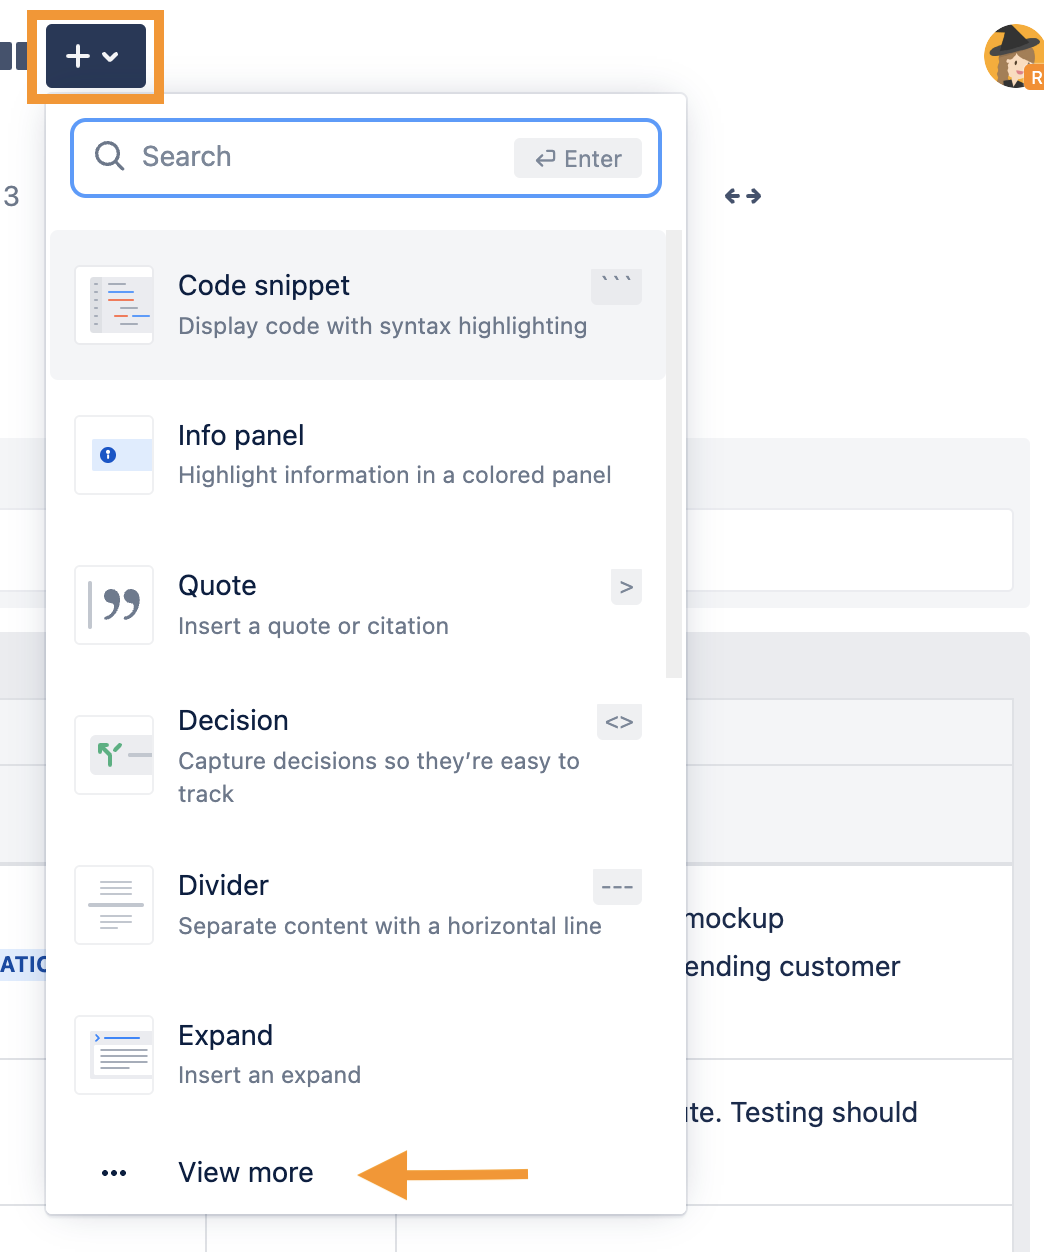Click the Decision arrow thumbnail icon
Viewport: 1044px width, 1252px height.
point(114,755)
